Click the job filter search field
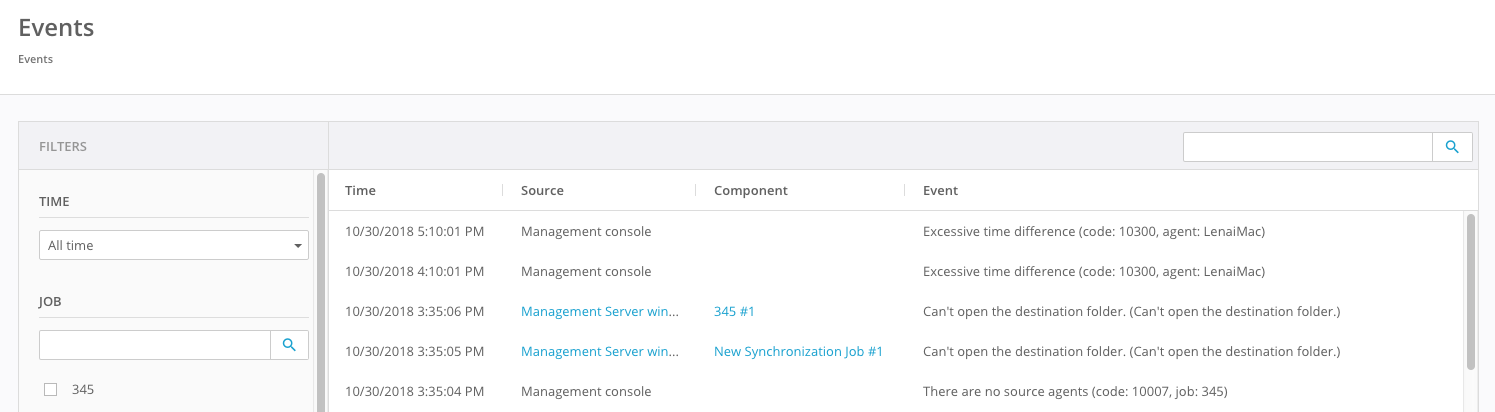 (x=155, y=345)
